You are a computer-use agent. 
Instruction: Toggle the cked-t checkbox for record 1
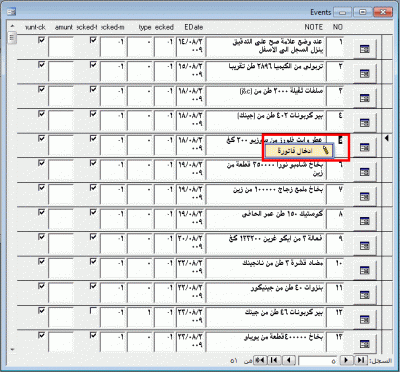coord(93,40)
